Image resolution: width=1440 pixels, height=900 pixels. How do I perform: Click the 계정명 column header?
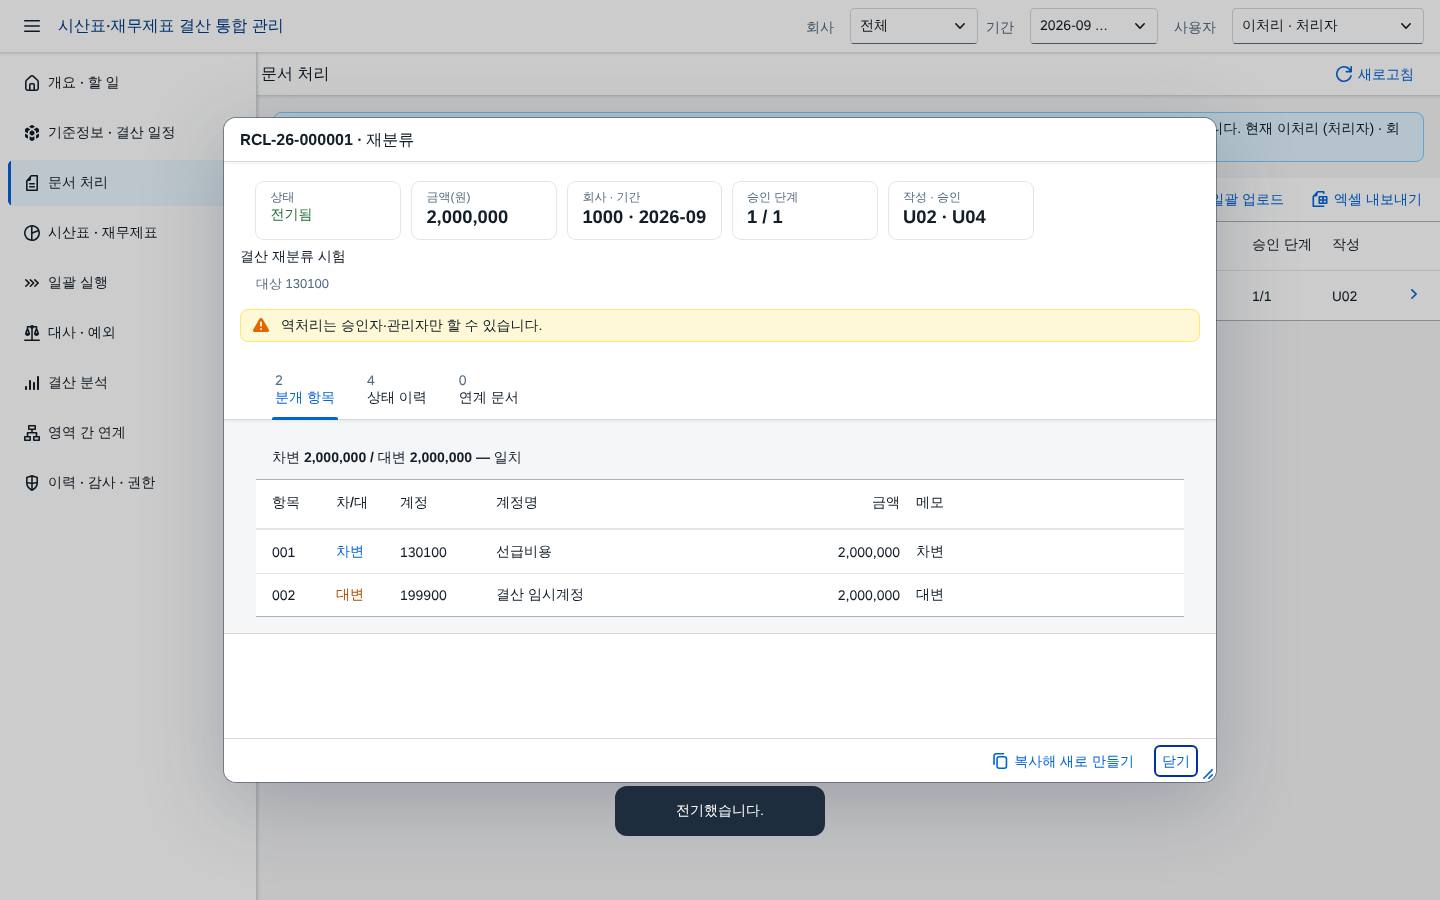click(517, 503)
